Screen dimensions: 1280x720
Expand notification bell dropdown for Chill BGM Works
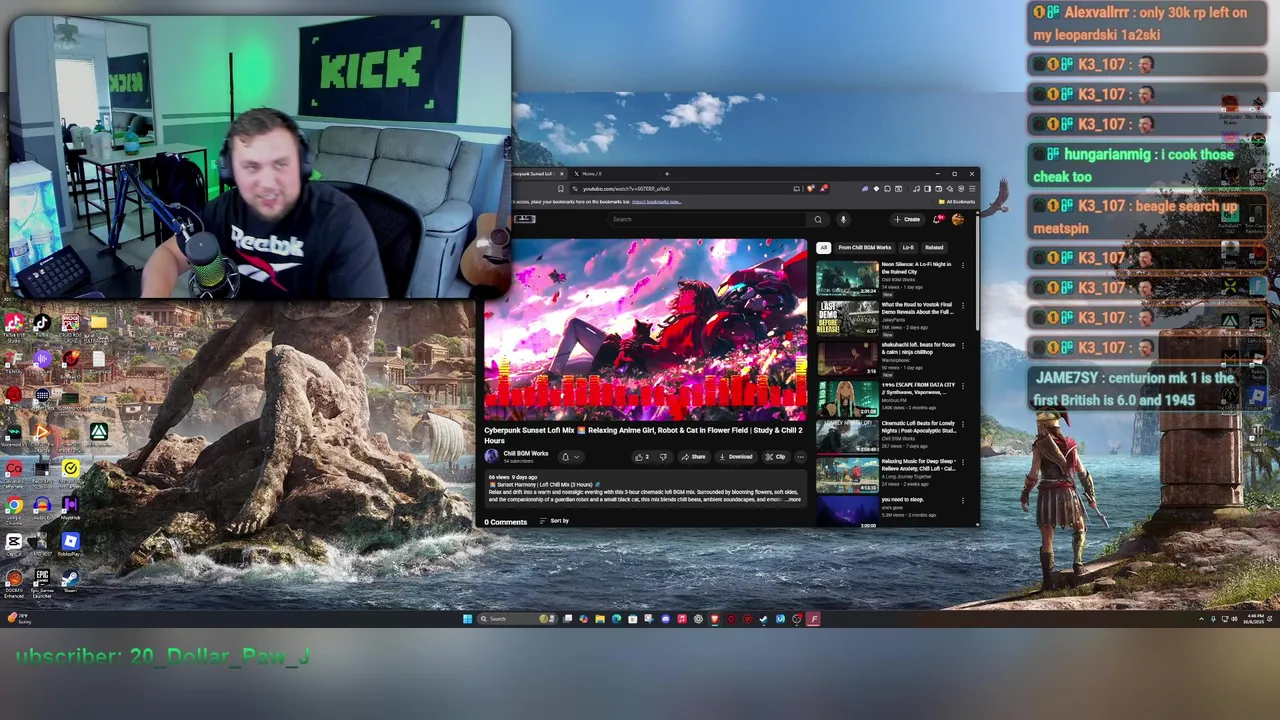571,457
